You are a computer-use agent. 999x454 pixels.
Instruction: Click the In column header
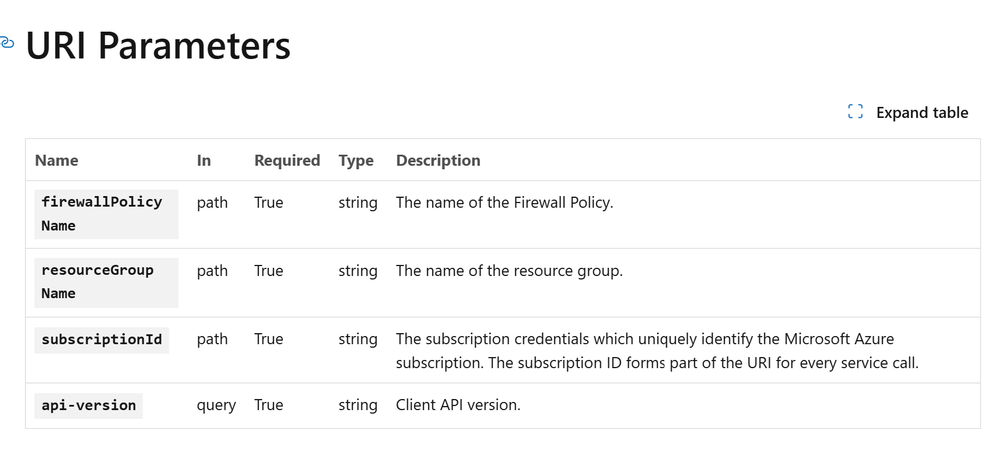pos(204,160)
